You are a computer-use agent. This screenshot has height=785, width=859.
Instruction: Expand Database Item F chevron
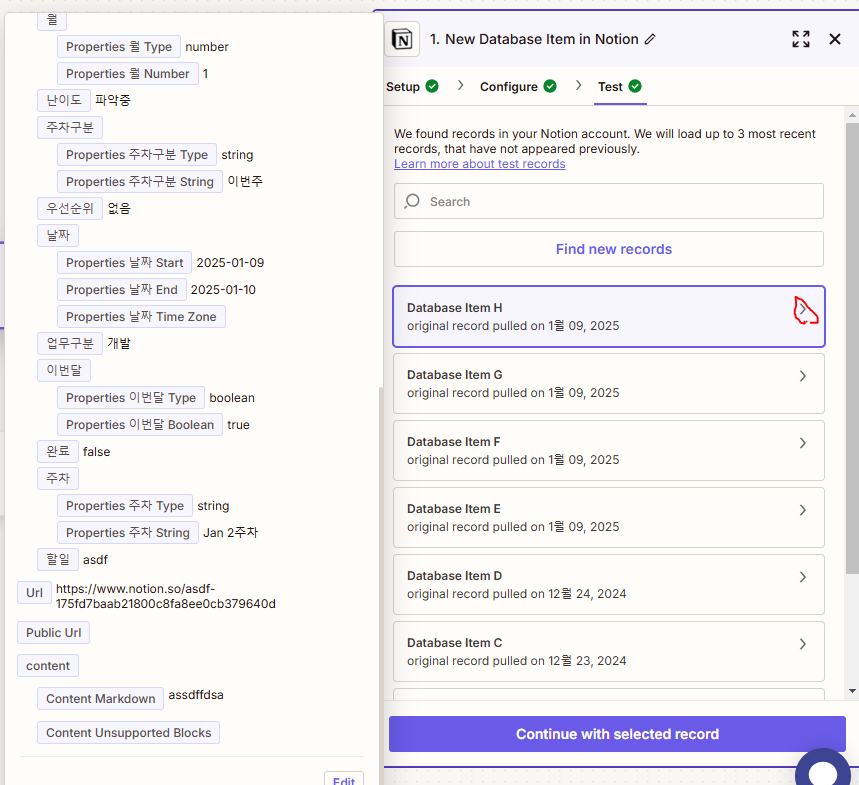[x=803, y=443]
